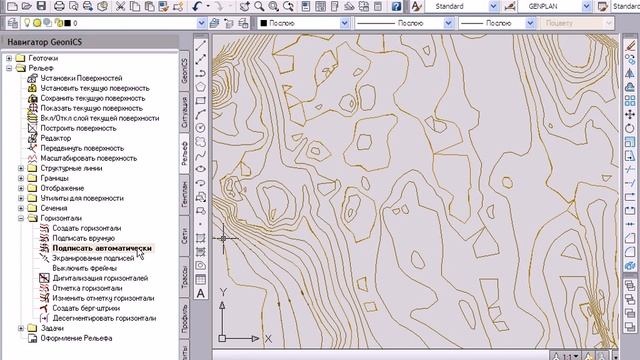The height and width of the screenshot is (360, 640).
Task: Run 'Создать берг-штрихи' command
Action: tap(86, 308)
